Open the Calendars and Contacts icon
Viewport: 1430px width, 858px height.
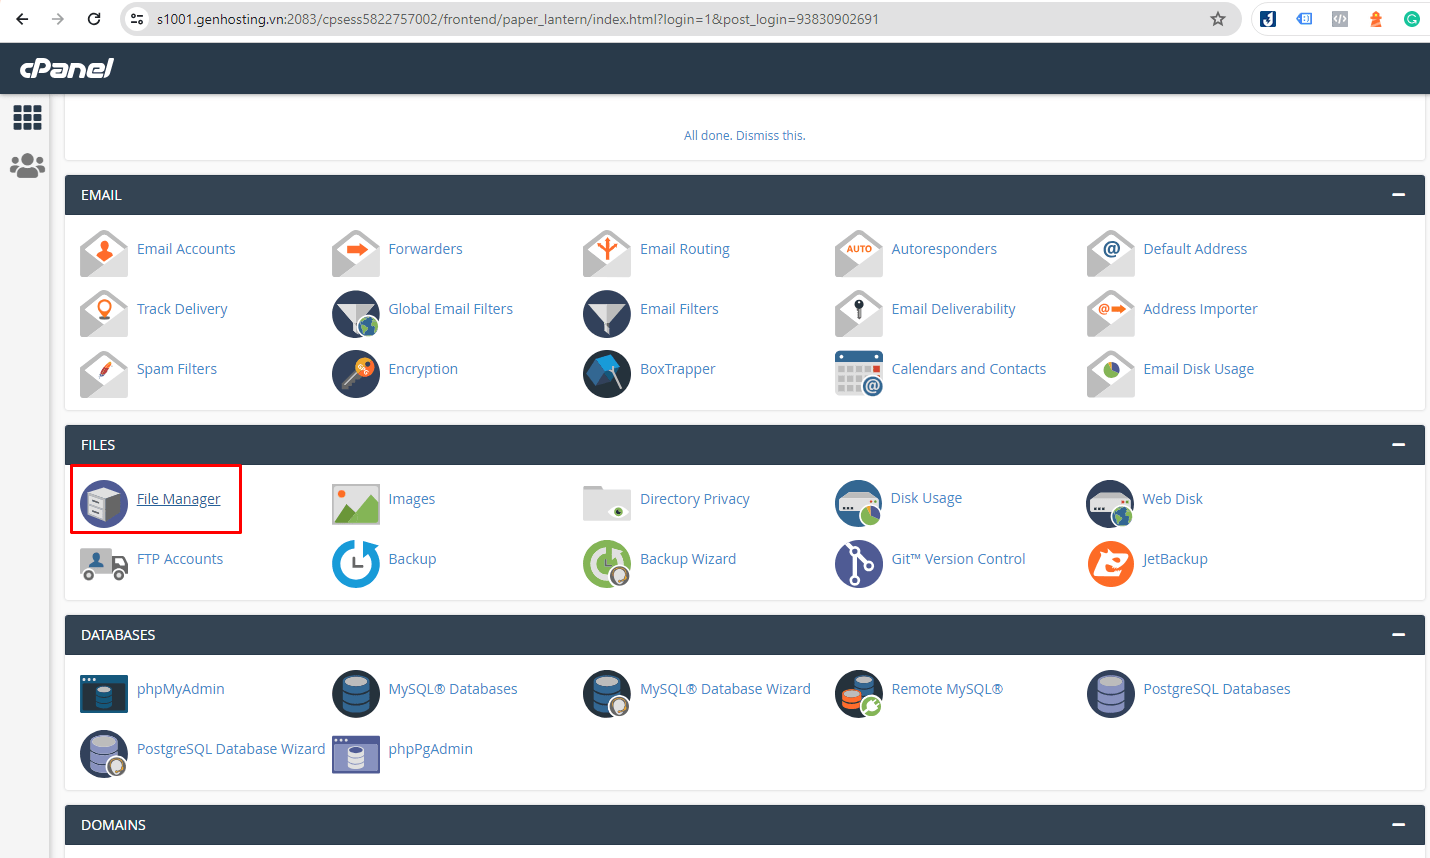[x=858, y=374]
